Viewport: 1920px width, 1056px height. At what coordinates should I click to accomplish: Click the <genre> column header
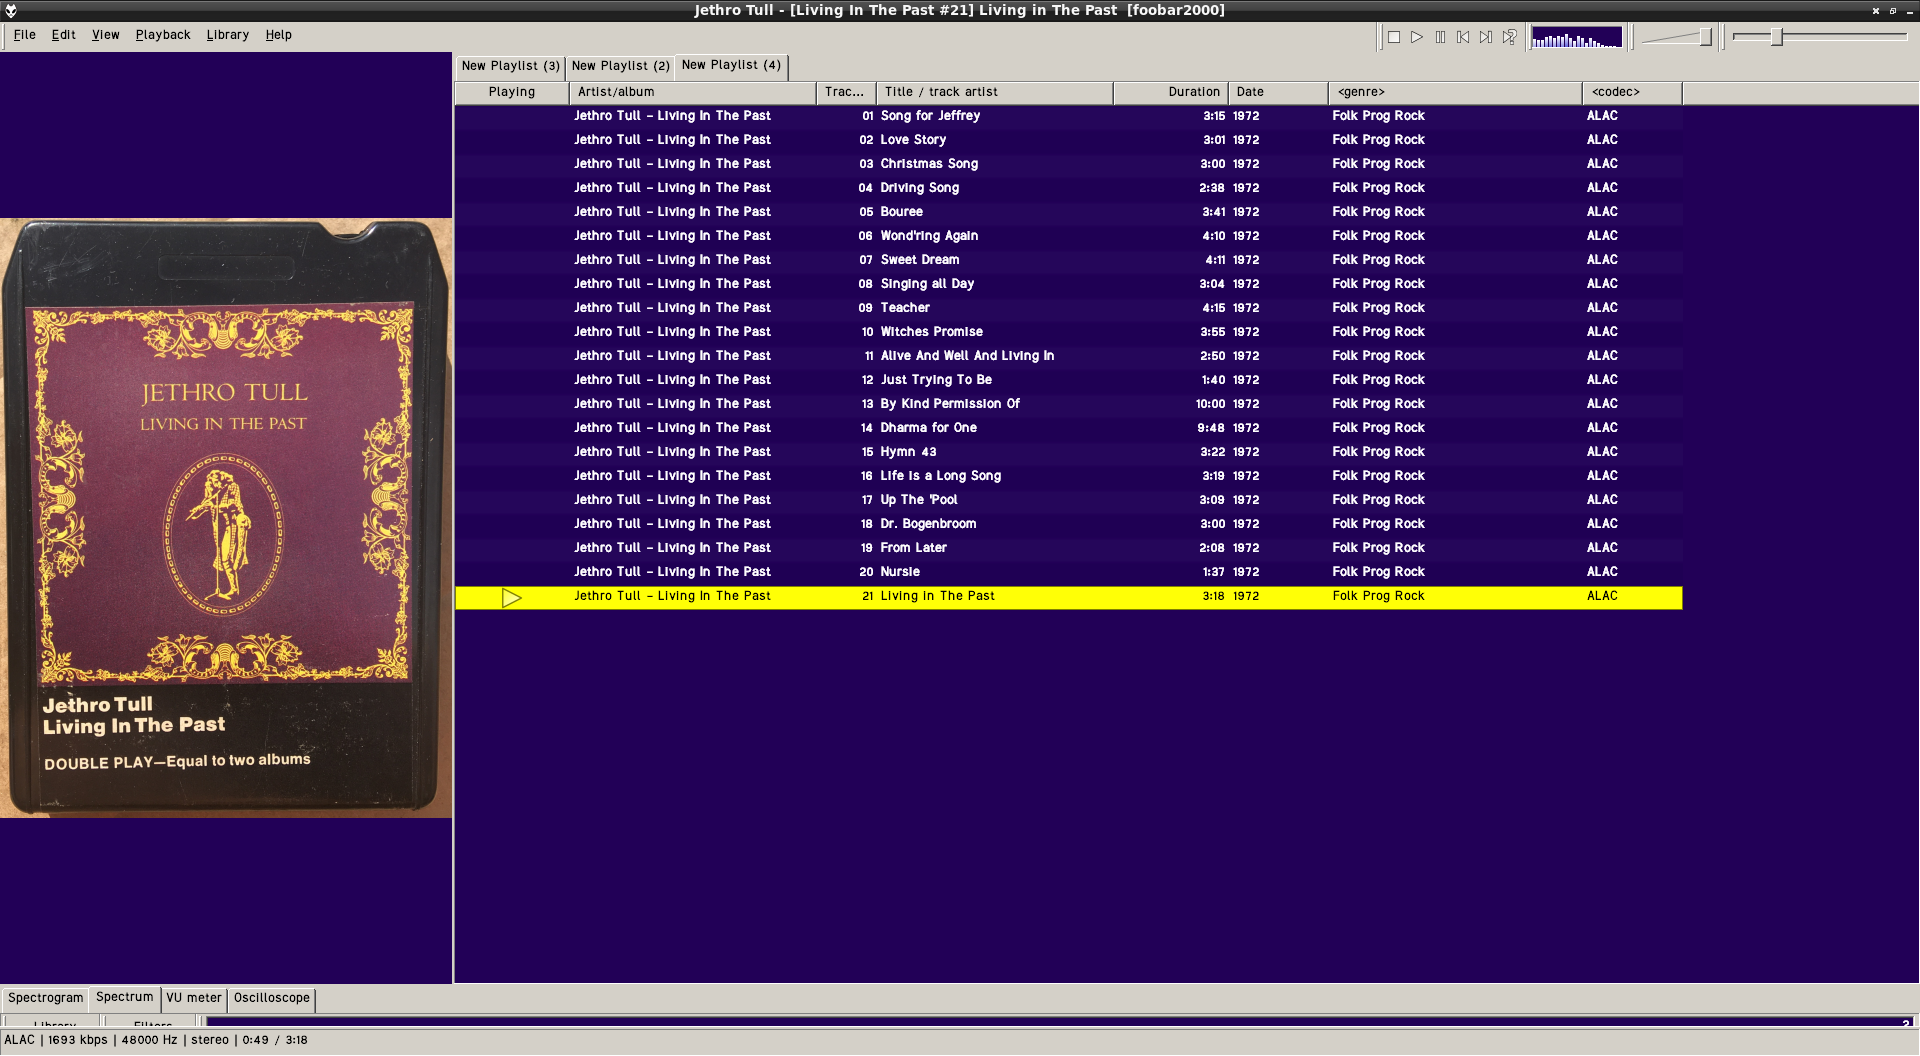[x=1455, y=92]
